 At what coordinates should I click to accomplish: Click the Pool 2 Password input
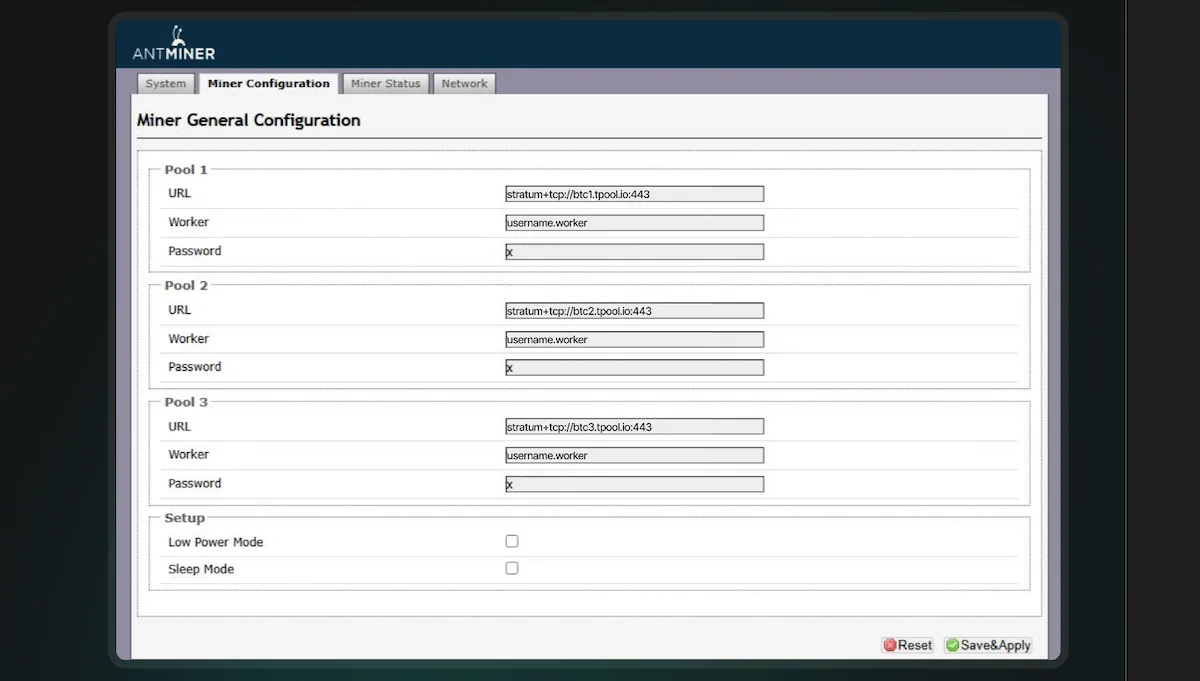click(634, 368)
